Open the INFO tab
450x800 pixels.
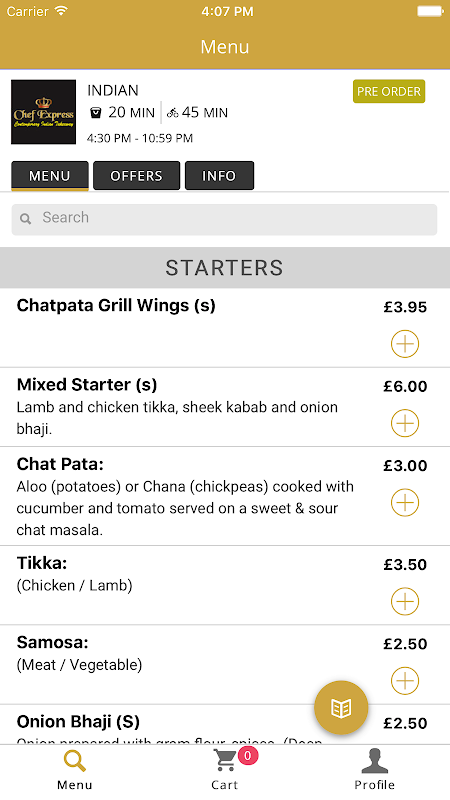pos(219,176)
